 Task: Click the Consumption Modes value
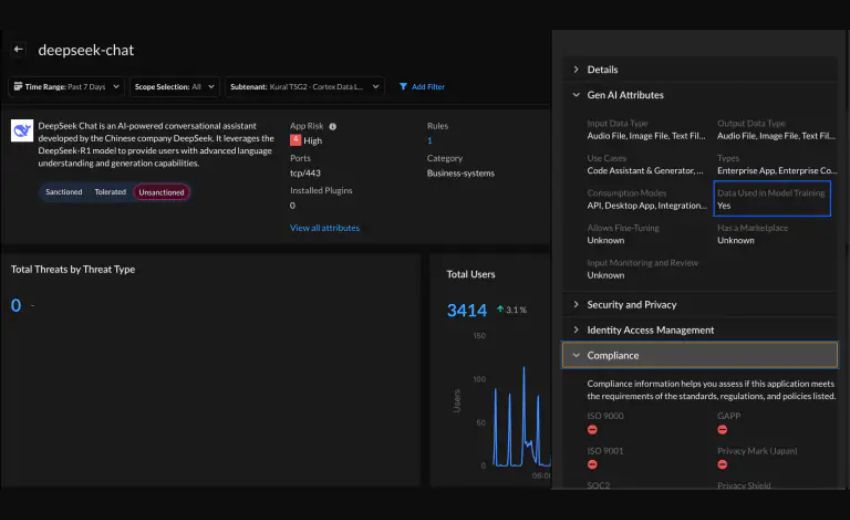pyautogui.click(x=647, y=206)
